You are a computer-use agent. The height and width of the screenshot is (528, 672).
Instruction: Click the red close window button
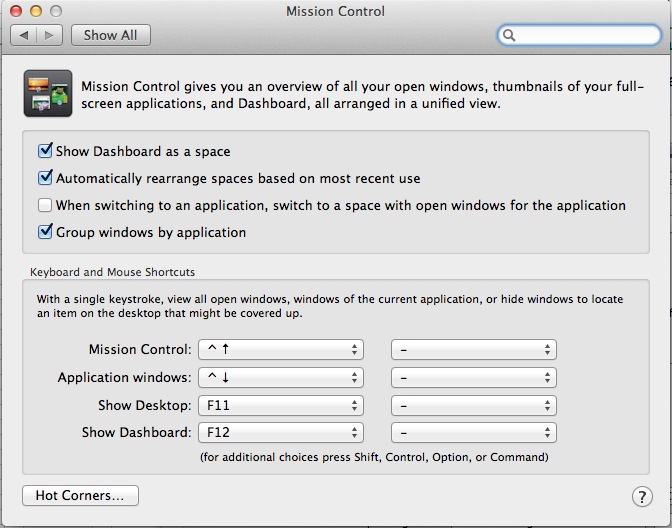(x=16, y=11)
